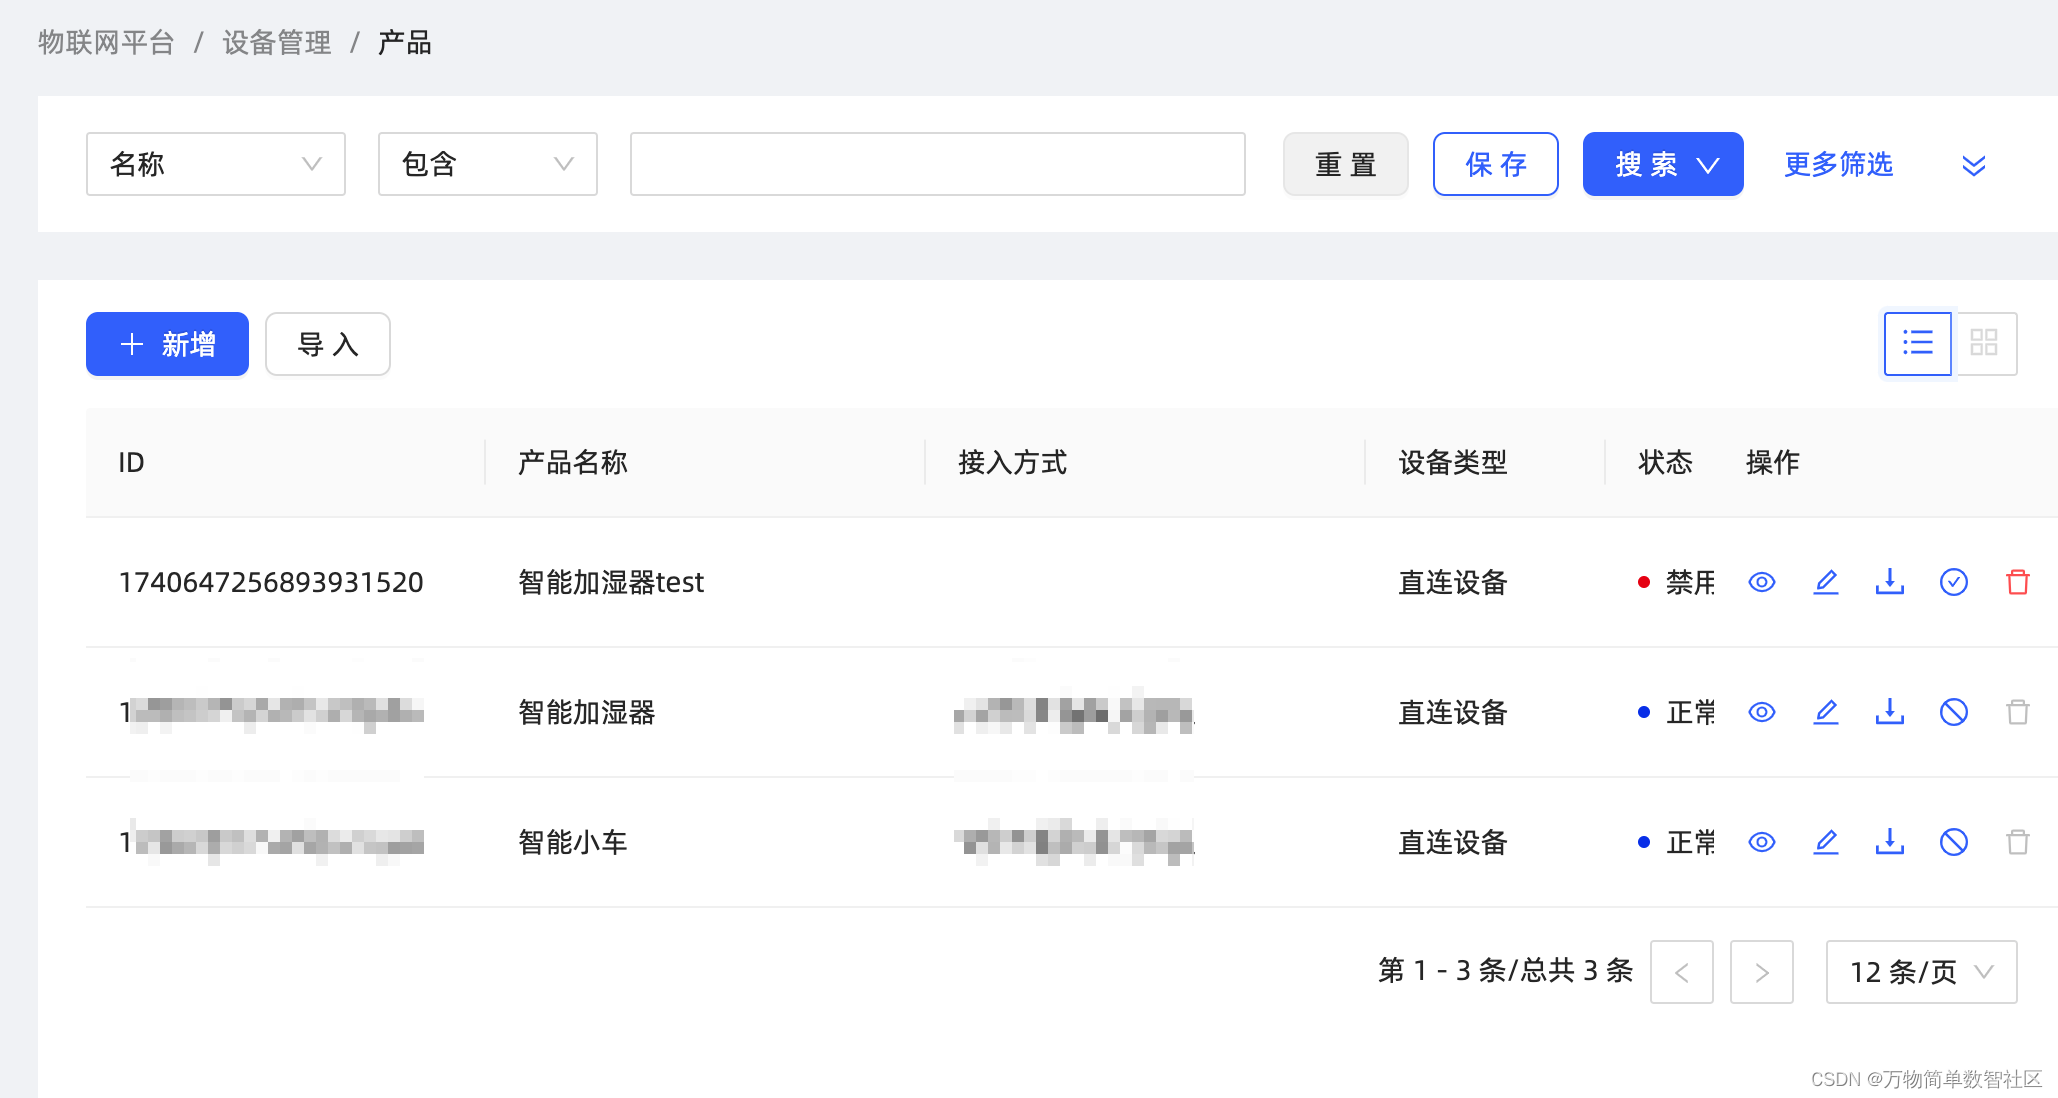Click the 新增 add button
Image resolution: width=2058 pixels, height=1098 pixels.
tap(167, 344)
